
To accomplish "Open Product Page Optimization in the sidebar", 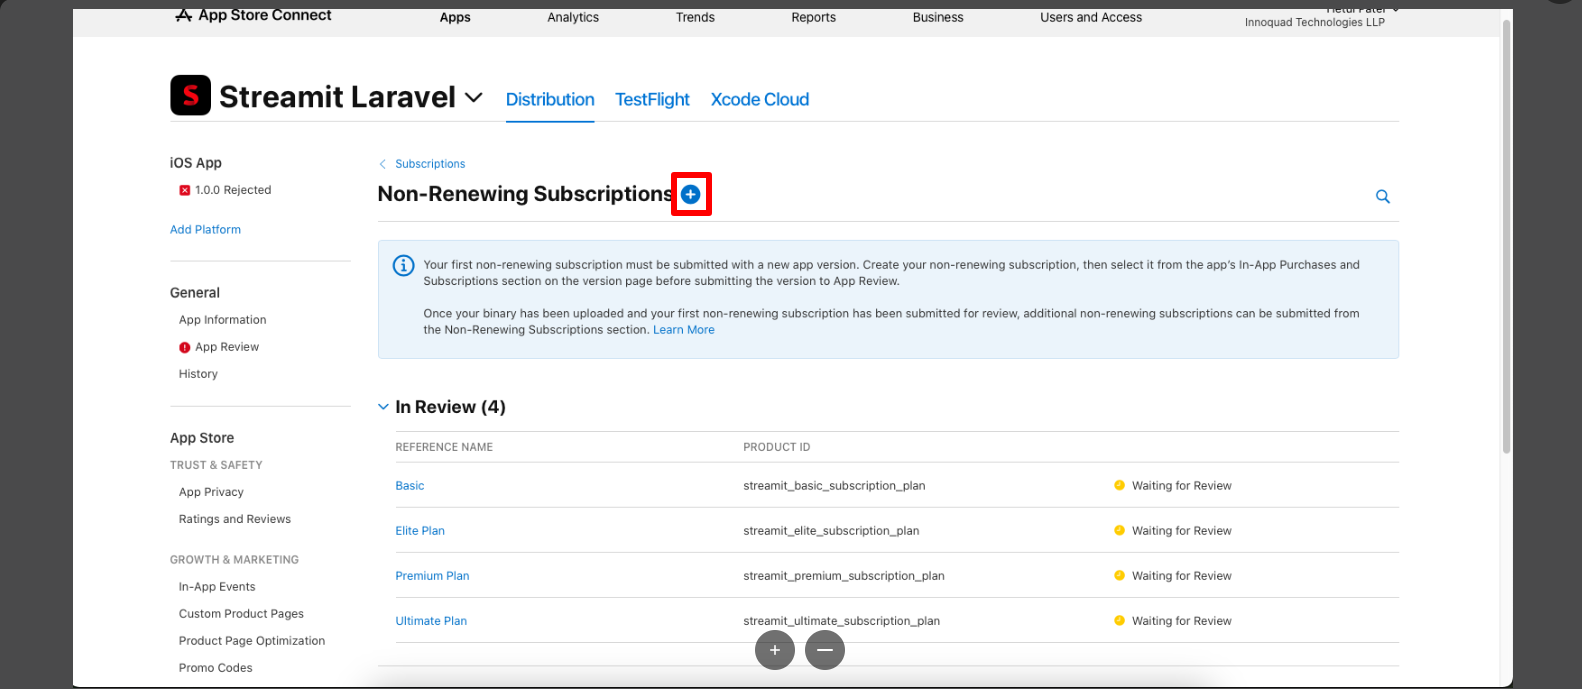I will coord(252,641).
